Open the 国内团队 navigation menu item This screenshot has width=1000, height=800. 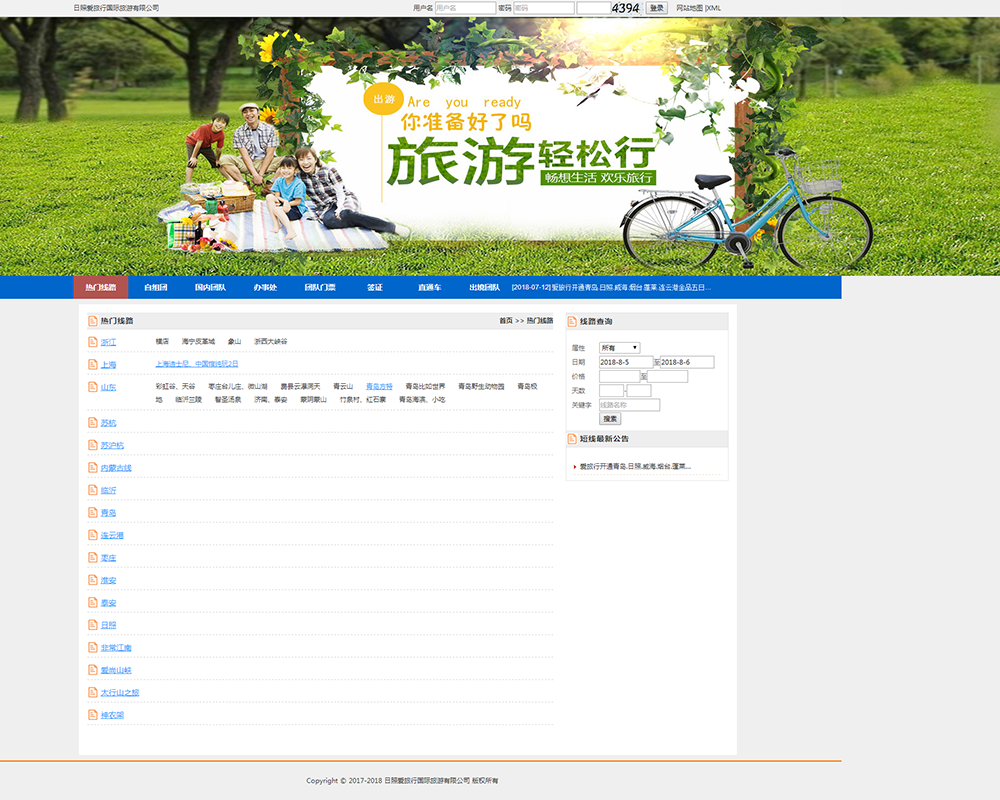(210, 288)
